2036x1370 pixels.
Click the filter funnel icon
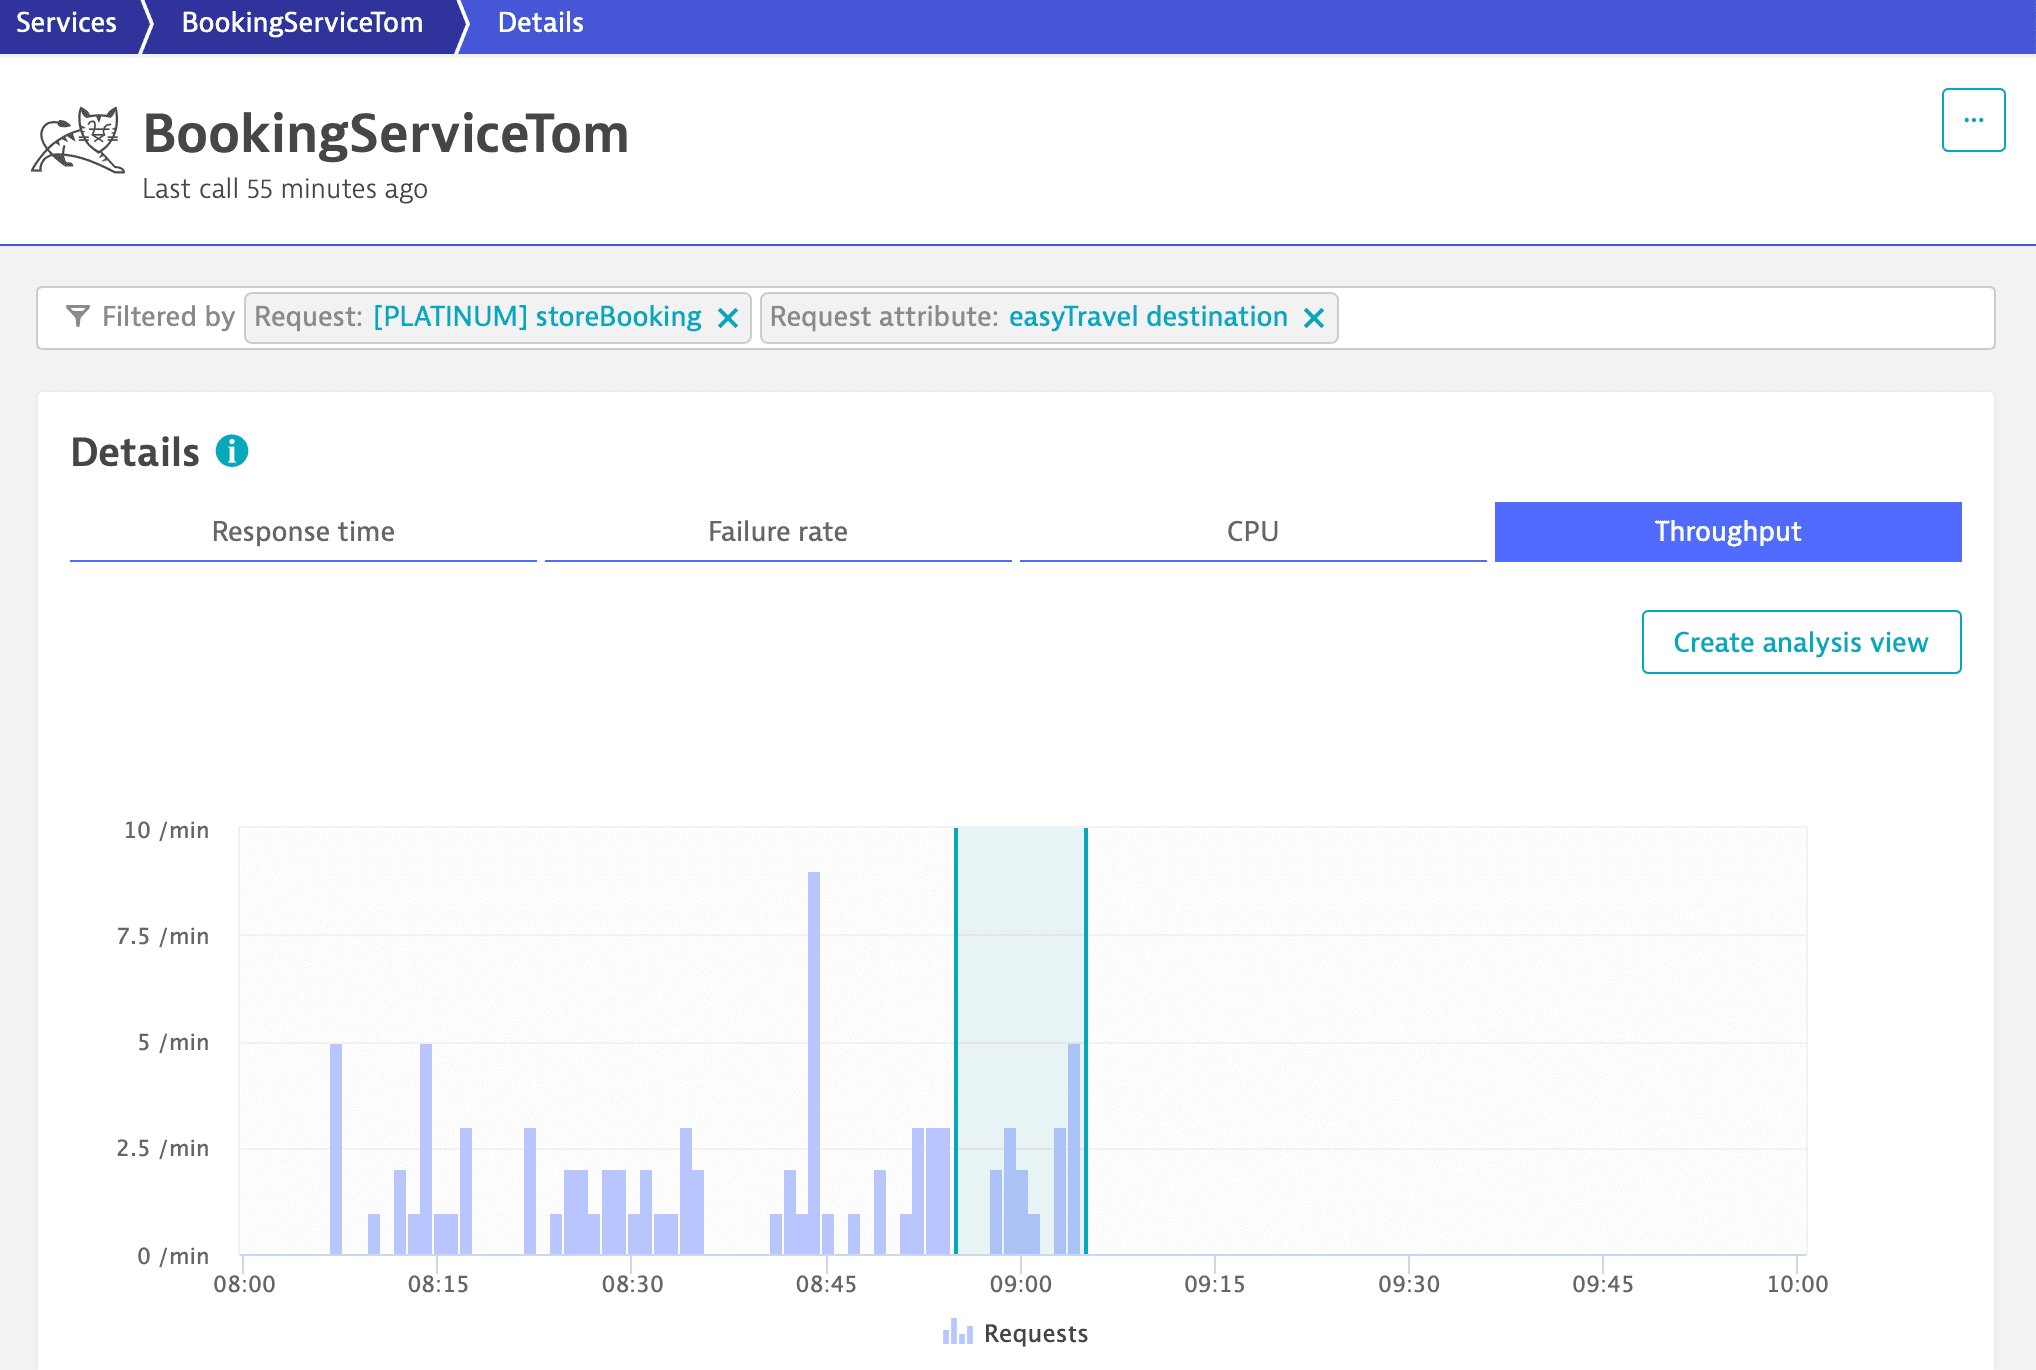(x=77, y=316)
